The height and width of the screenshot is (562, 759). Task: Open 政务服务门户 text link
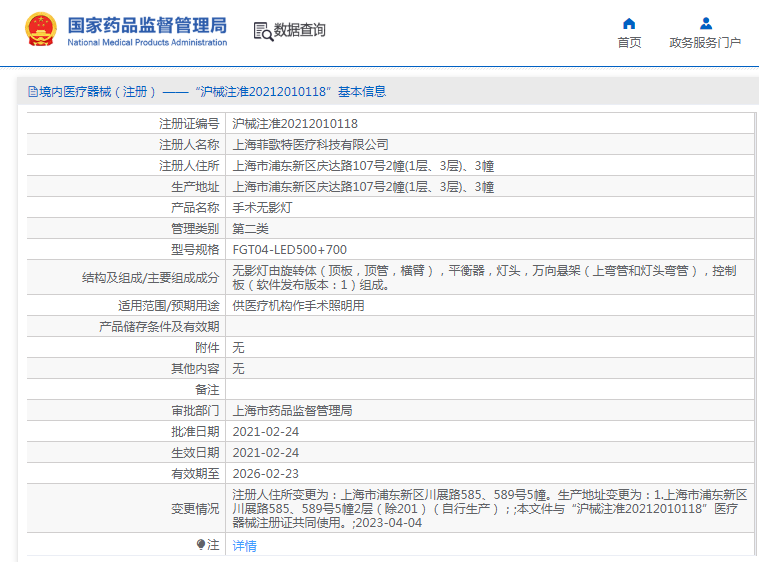click(705, 43)
